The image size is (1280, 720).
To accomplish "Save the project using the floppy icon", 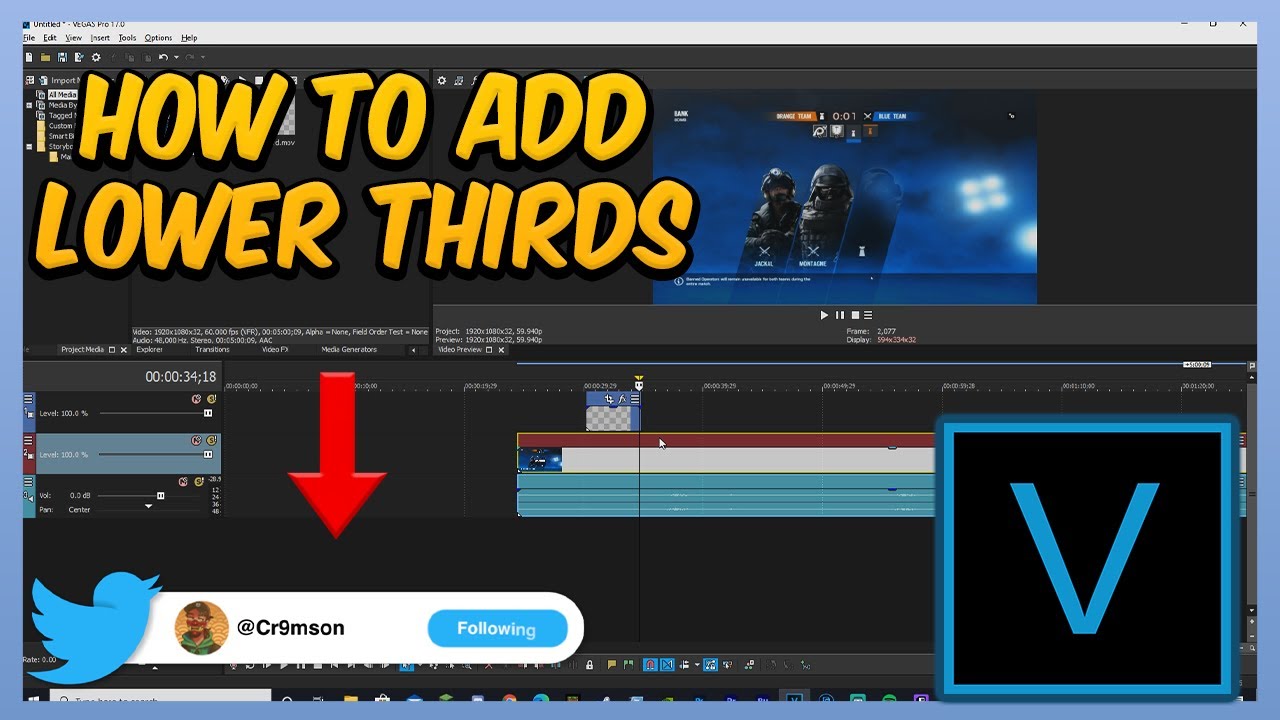I will [x=62, y=58].
